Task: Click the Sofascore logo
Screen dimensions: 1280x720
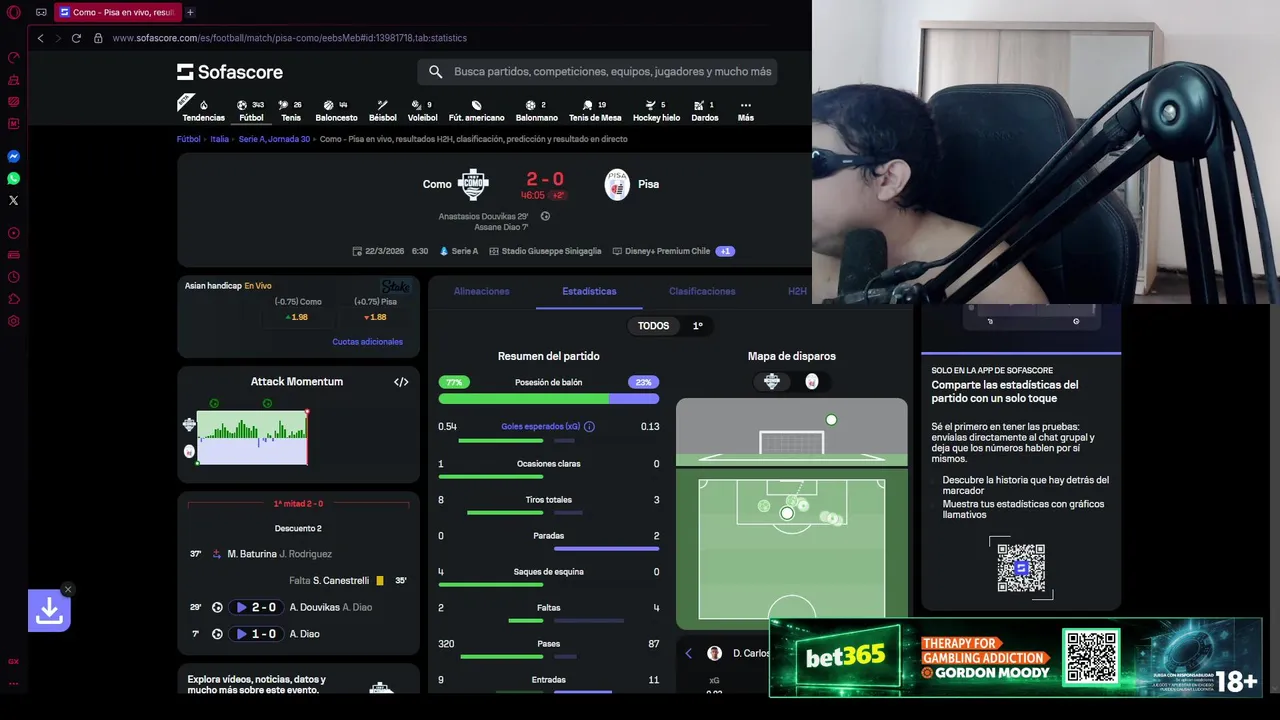Action: [x=230, y=72]
